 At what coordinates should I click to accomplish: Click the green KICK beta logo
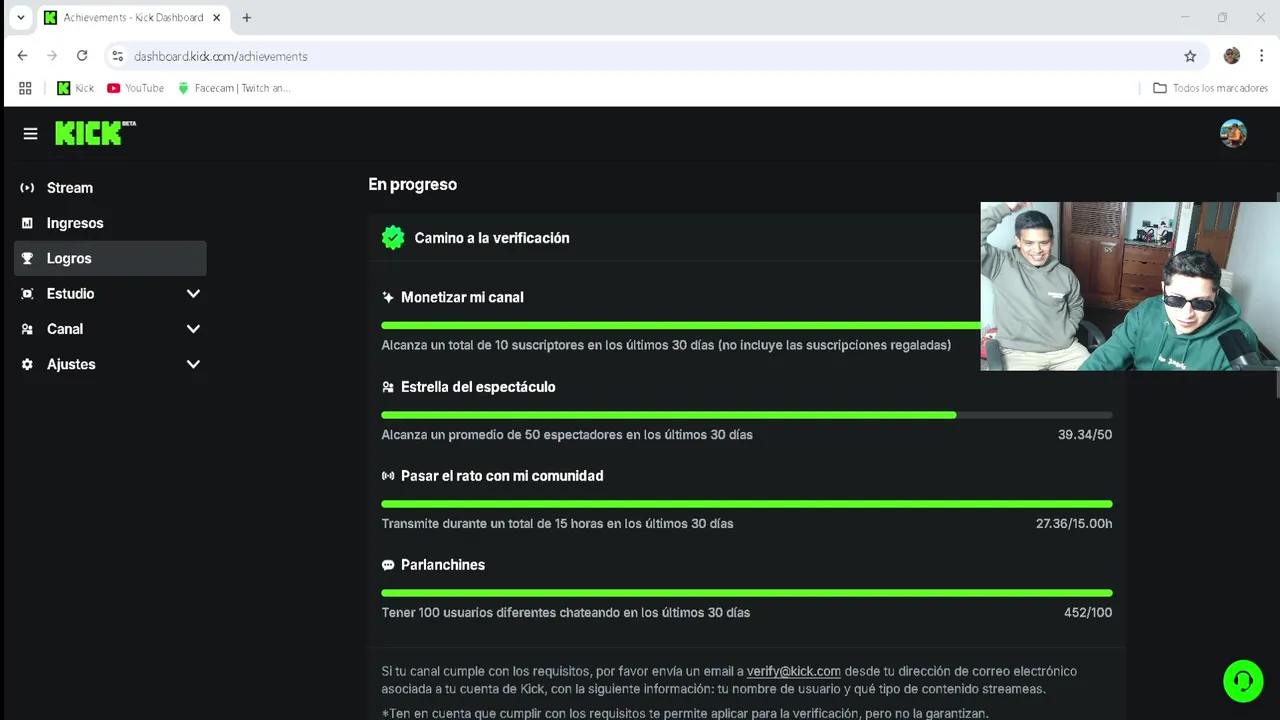95,133
